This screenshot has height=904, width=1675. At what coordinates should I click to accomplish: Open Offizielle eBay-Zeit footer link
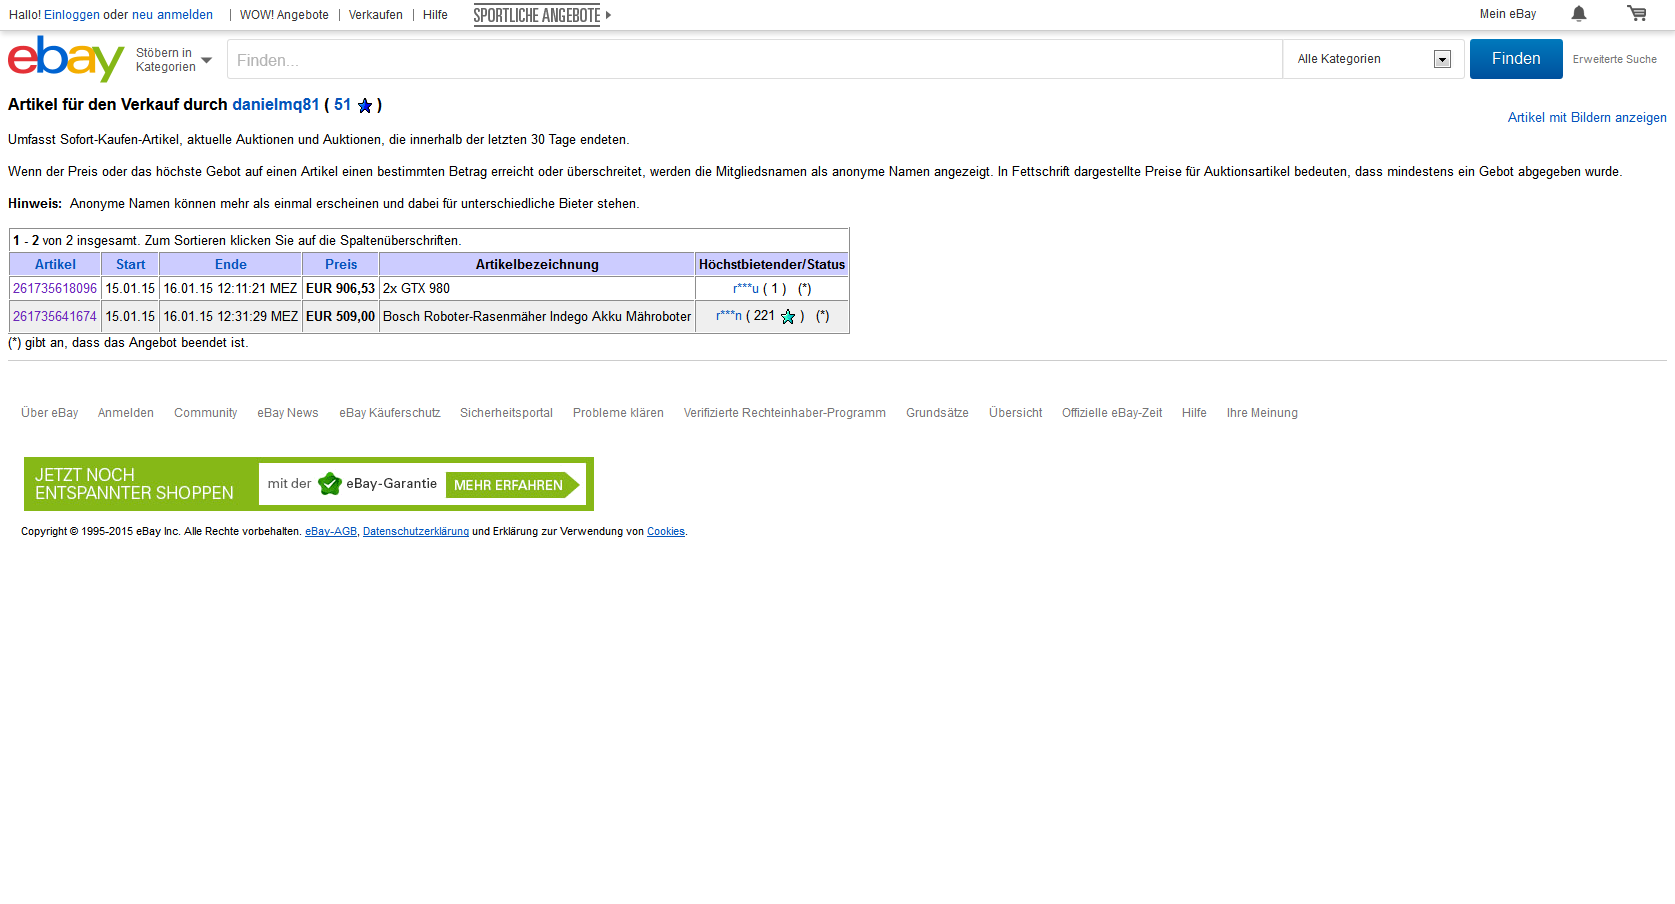tap(1112, 413)
